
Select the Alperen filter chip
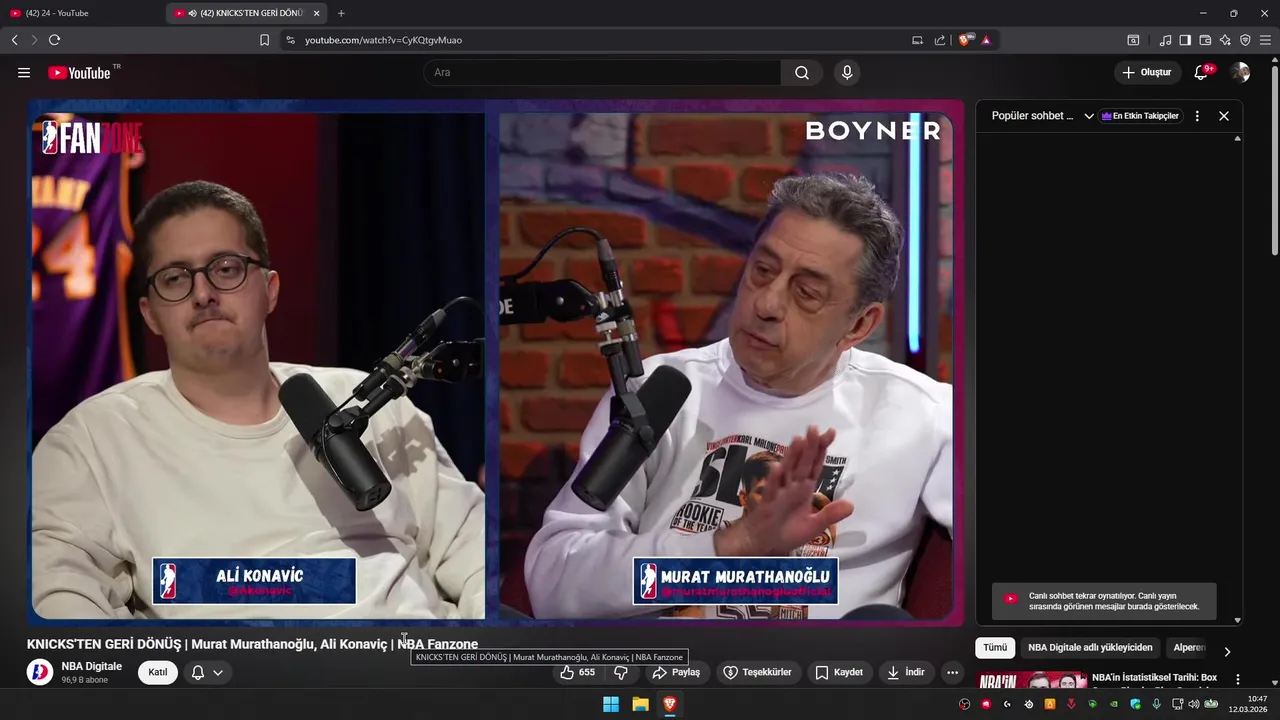click(1189, 648)
